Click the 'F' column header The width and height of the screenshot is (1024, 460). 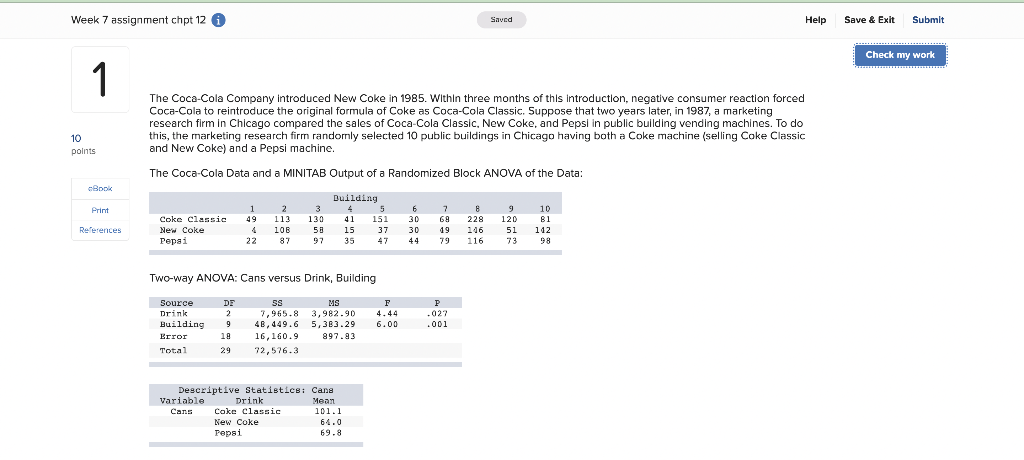point(388,303)
